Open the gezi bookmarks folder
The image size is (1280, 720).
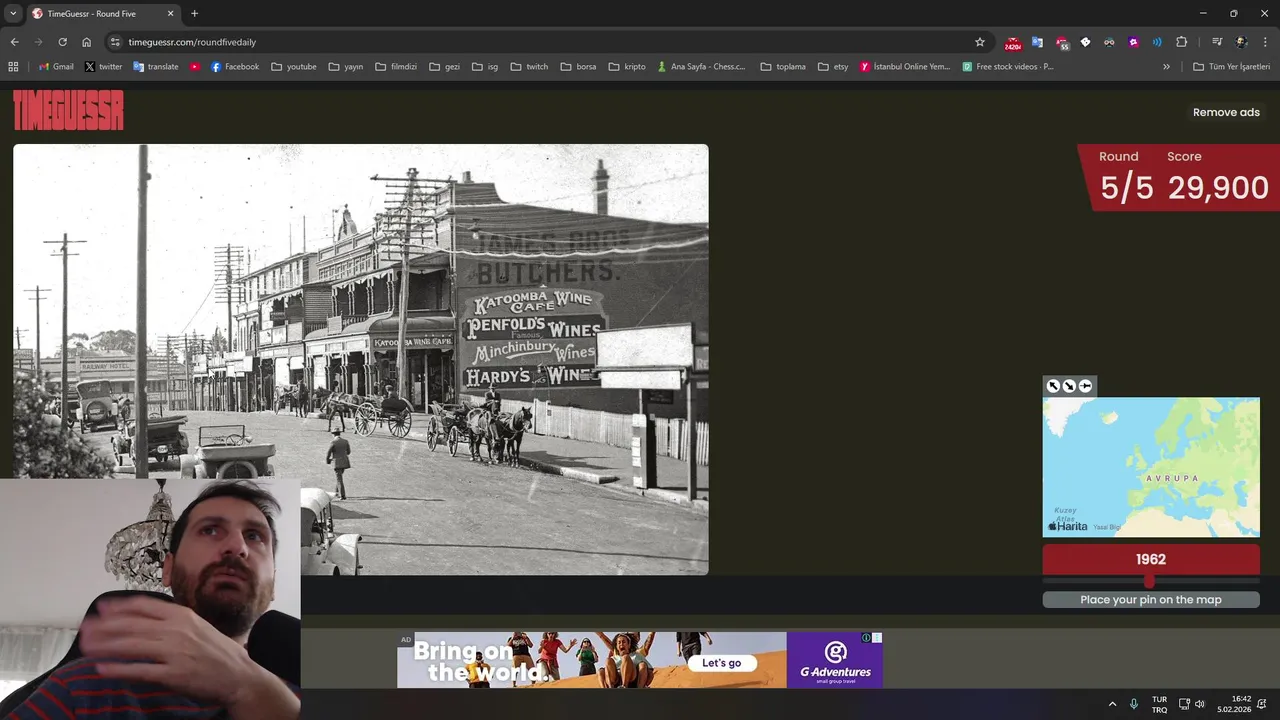(x=445, y=67)
